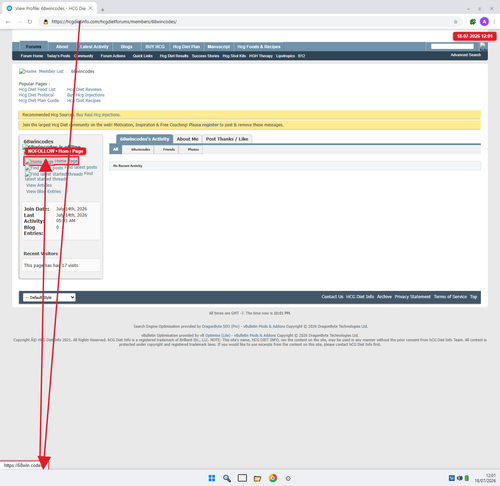Open Success Stories link

[x=205, y=56]
